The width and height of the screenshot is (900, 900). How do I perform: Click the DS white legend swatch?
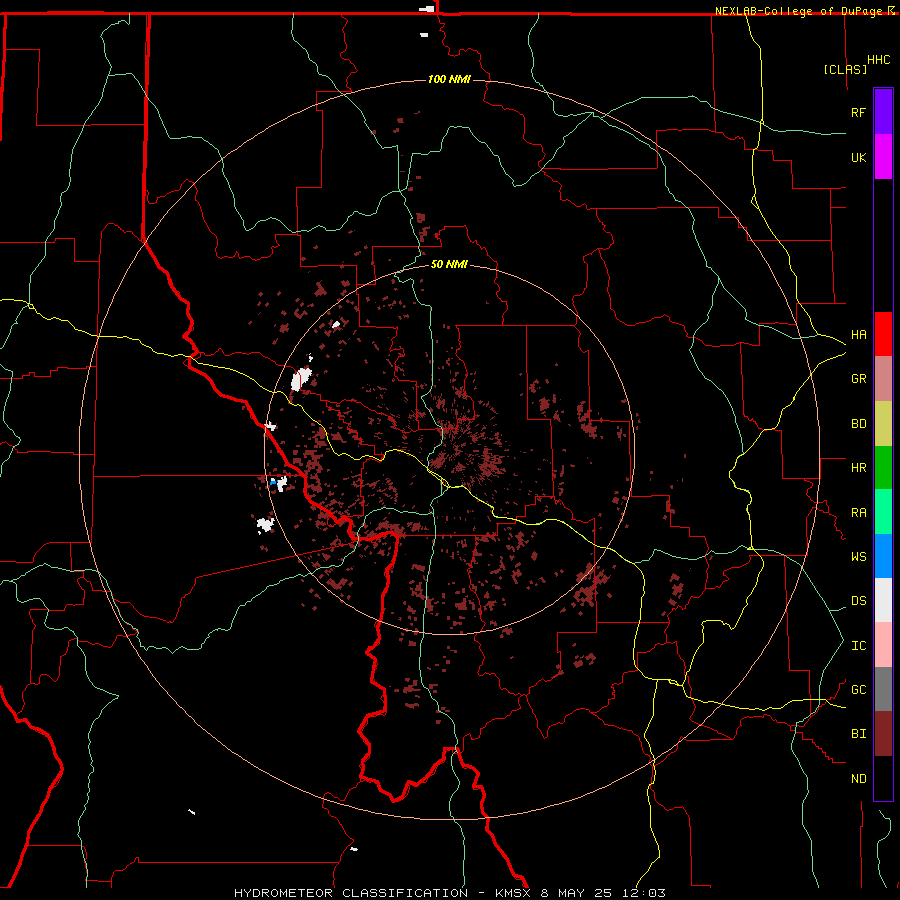(883, 600)
